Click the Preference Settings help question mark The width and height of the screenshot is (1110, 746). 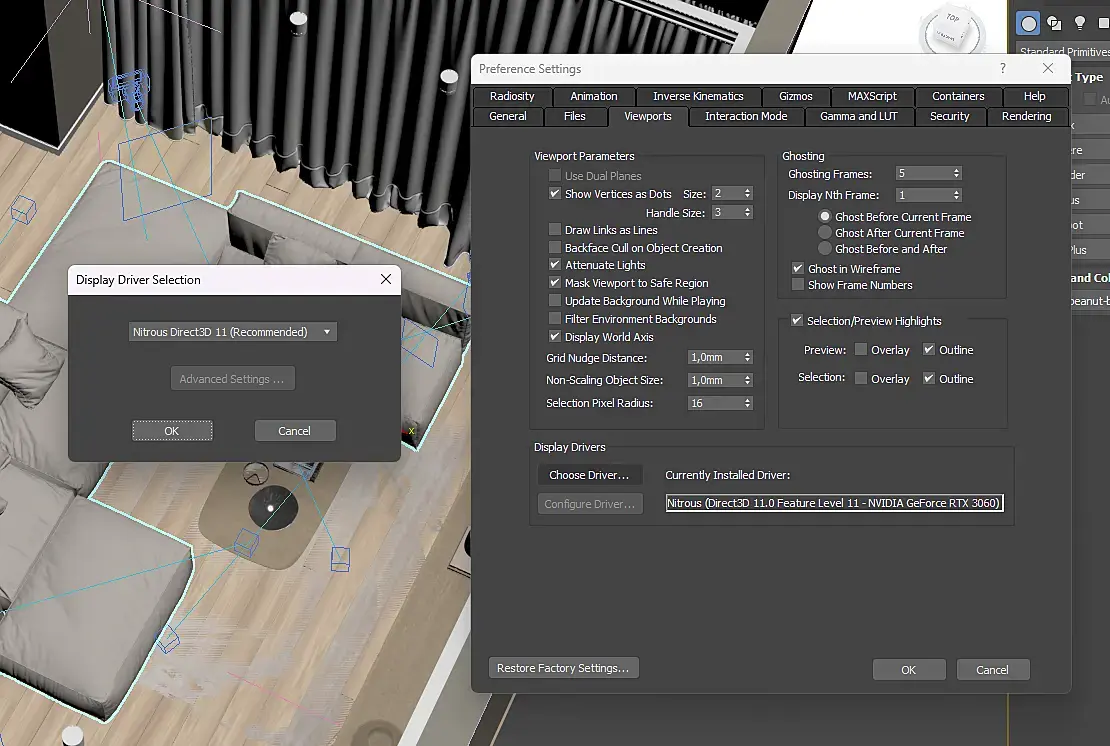click(x=1003, y=68)
